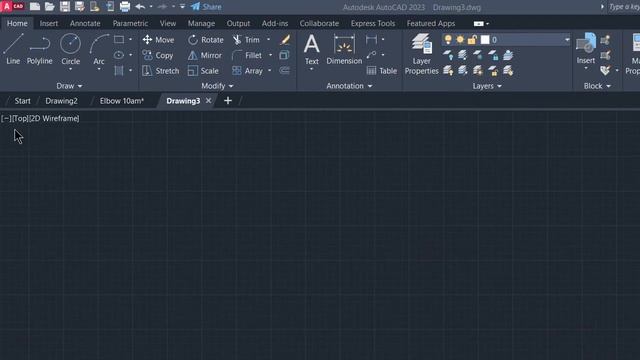
Task: Activate the Copy command
Action: point(158,55)
